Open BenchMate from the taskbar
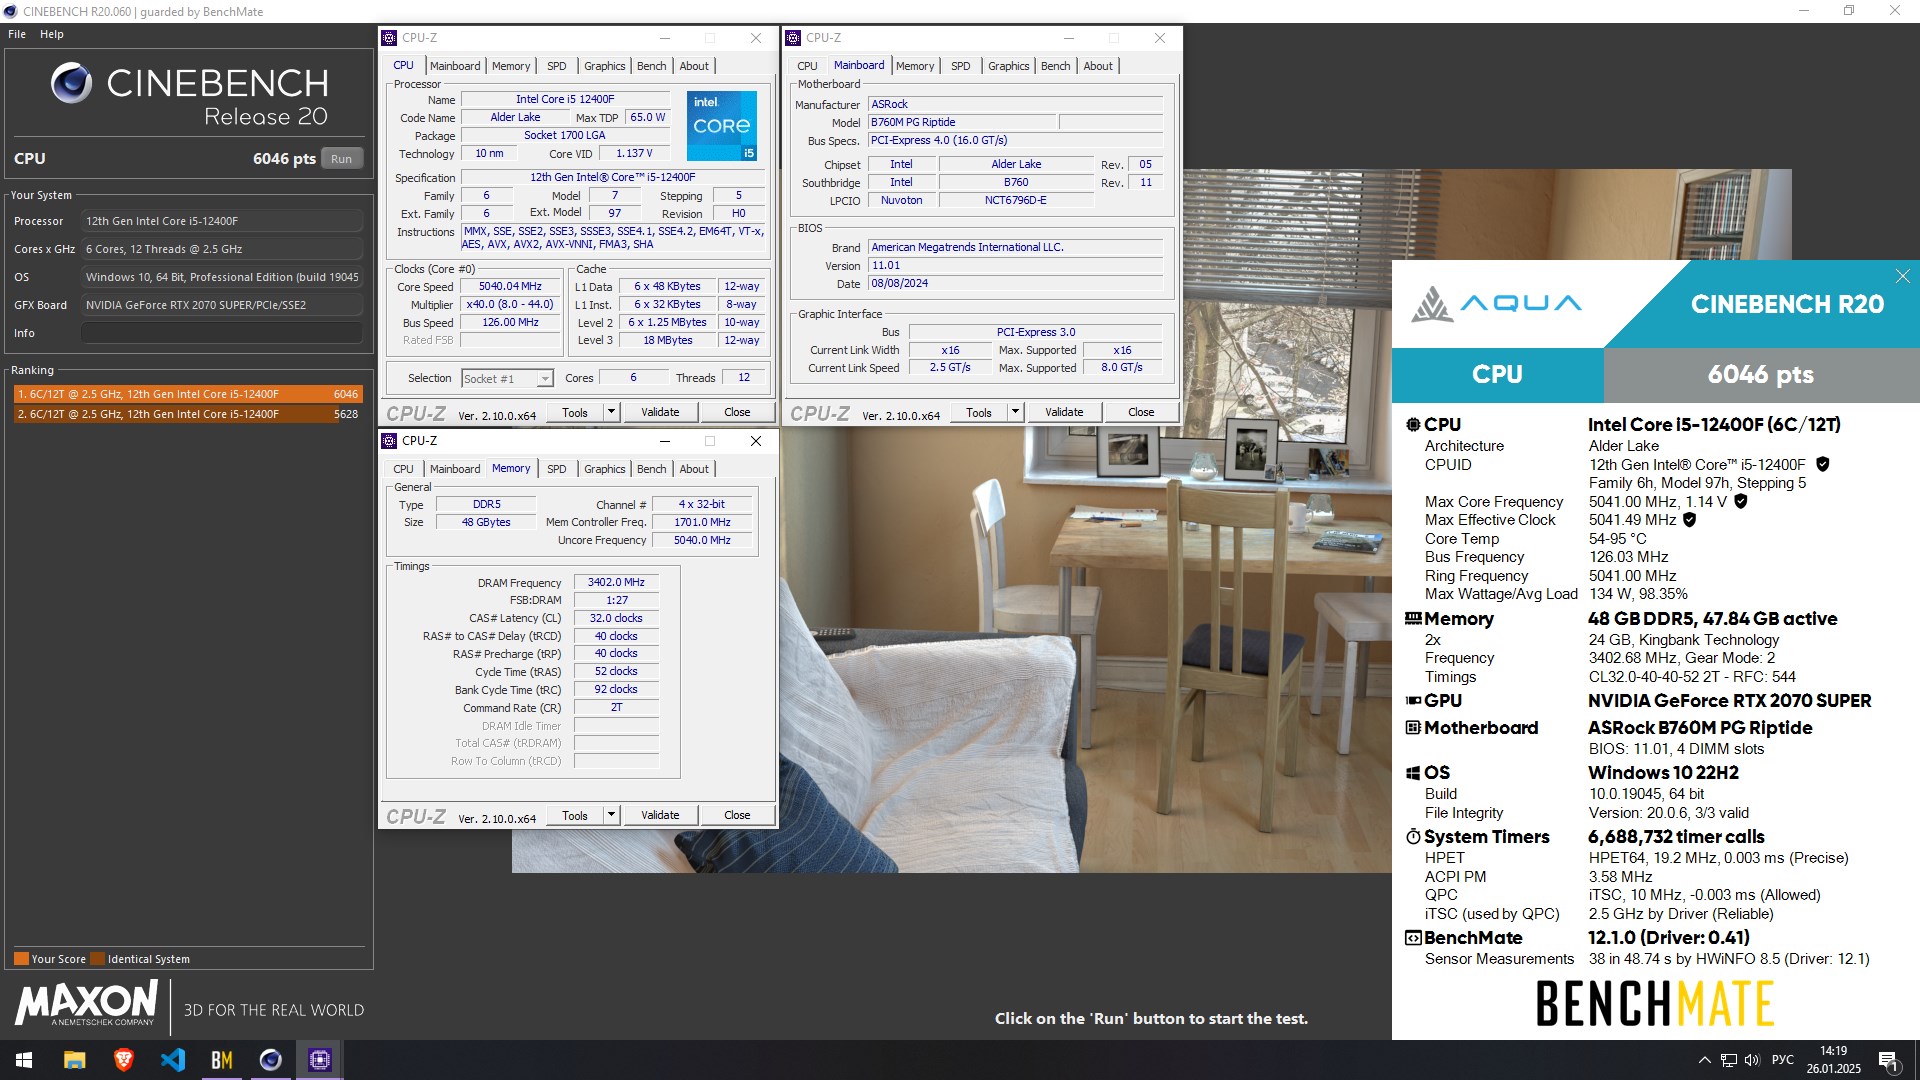1920x1080 pixels. click(221, 1060)
